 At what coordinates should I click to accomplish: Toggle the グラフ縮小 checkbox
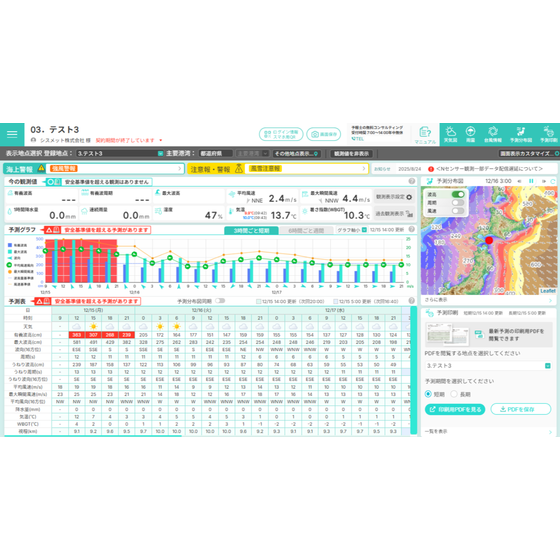click(364, 230)
